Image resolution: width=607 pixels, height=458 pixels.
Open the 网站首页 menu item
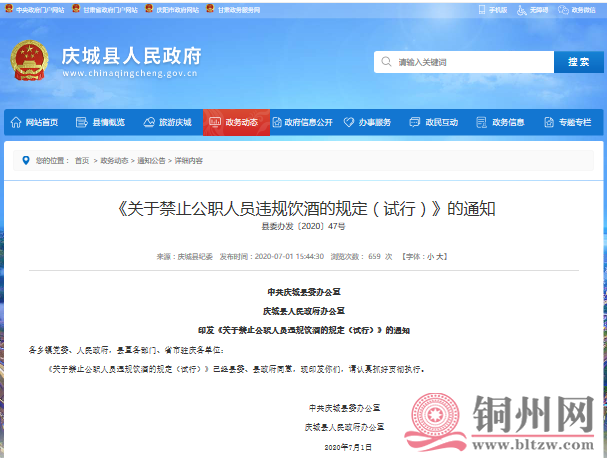[42, 122]
